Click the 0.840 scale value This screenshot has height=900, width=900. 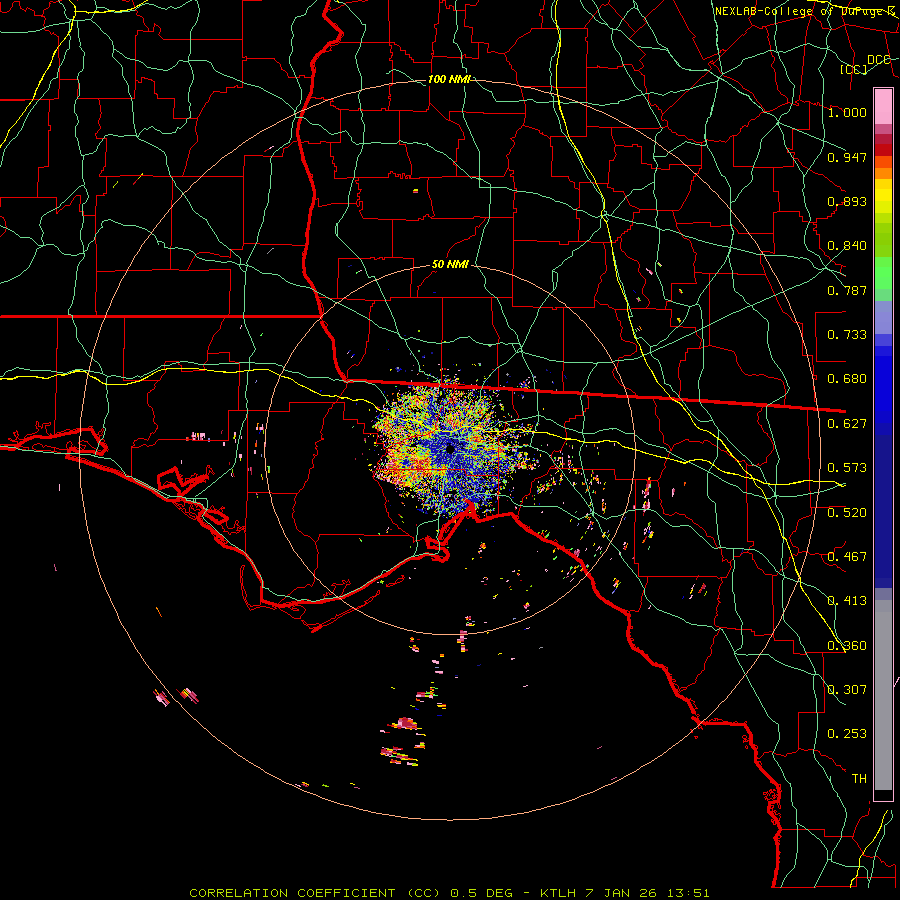847,246
